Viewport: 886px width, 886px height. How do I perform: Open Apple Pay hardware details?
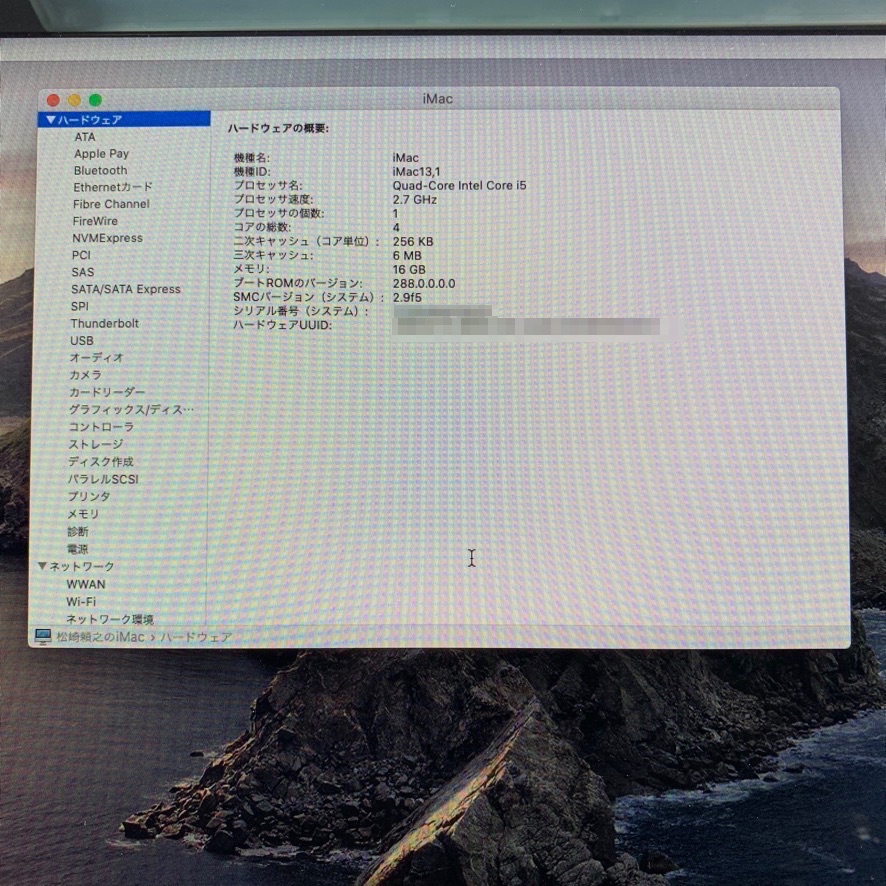[101, 154]
